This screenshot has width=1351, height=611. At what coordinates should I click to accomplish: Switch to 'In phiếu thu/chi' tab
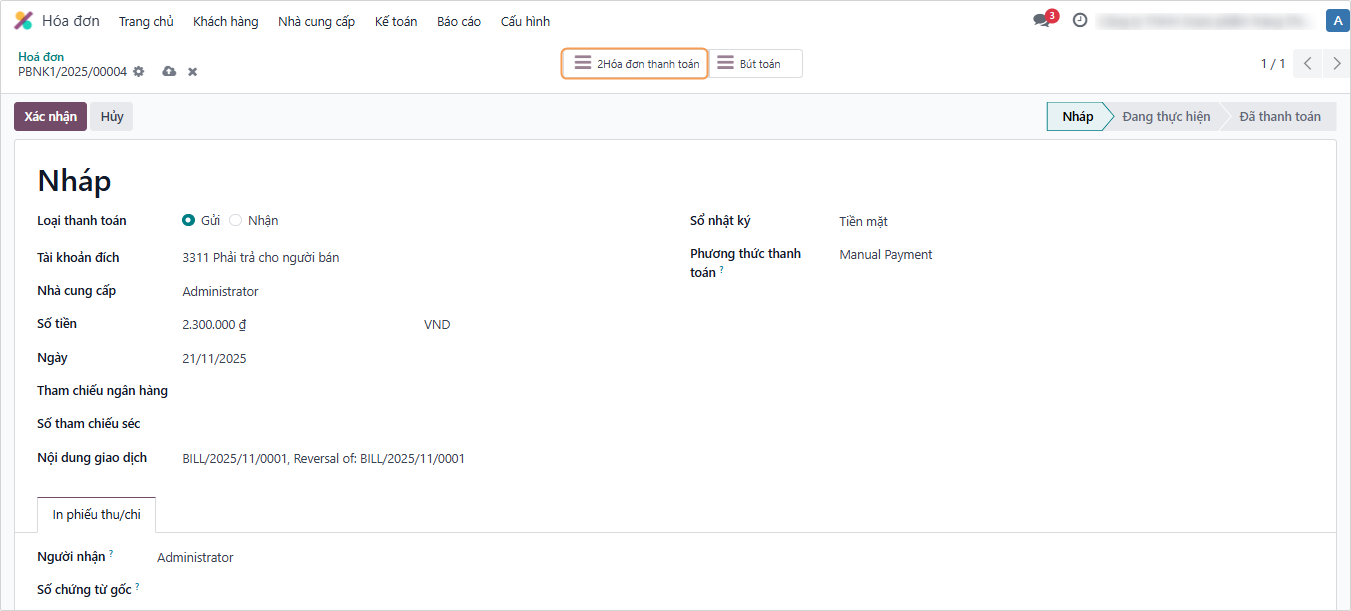pos(96,515)
